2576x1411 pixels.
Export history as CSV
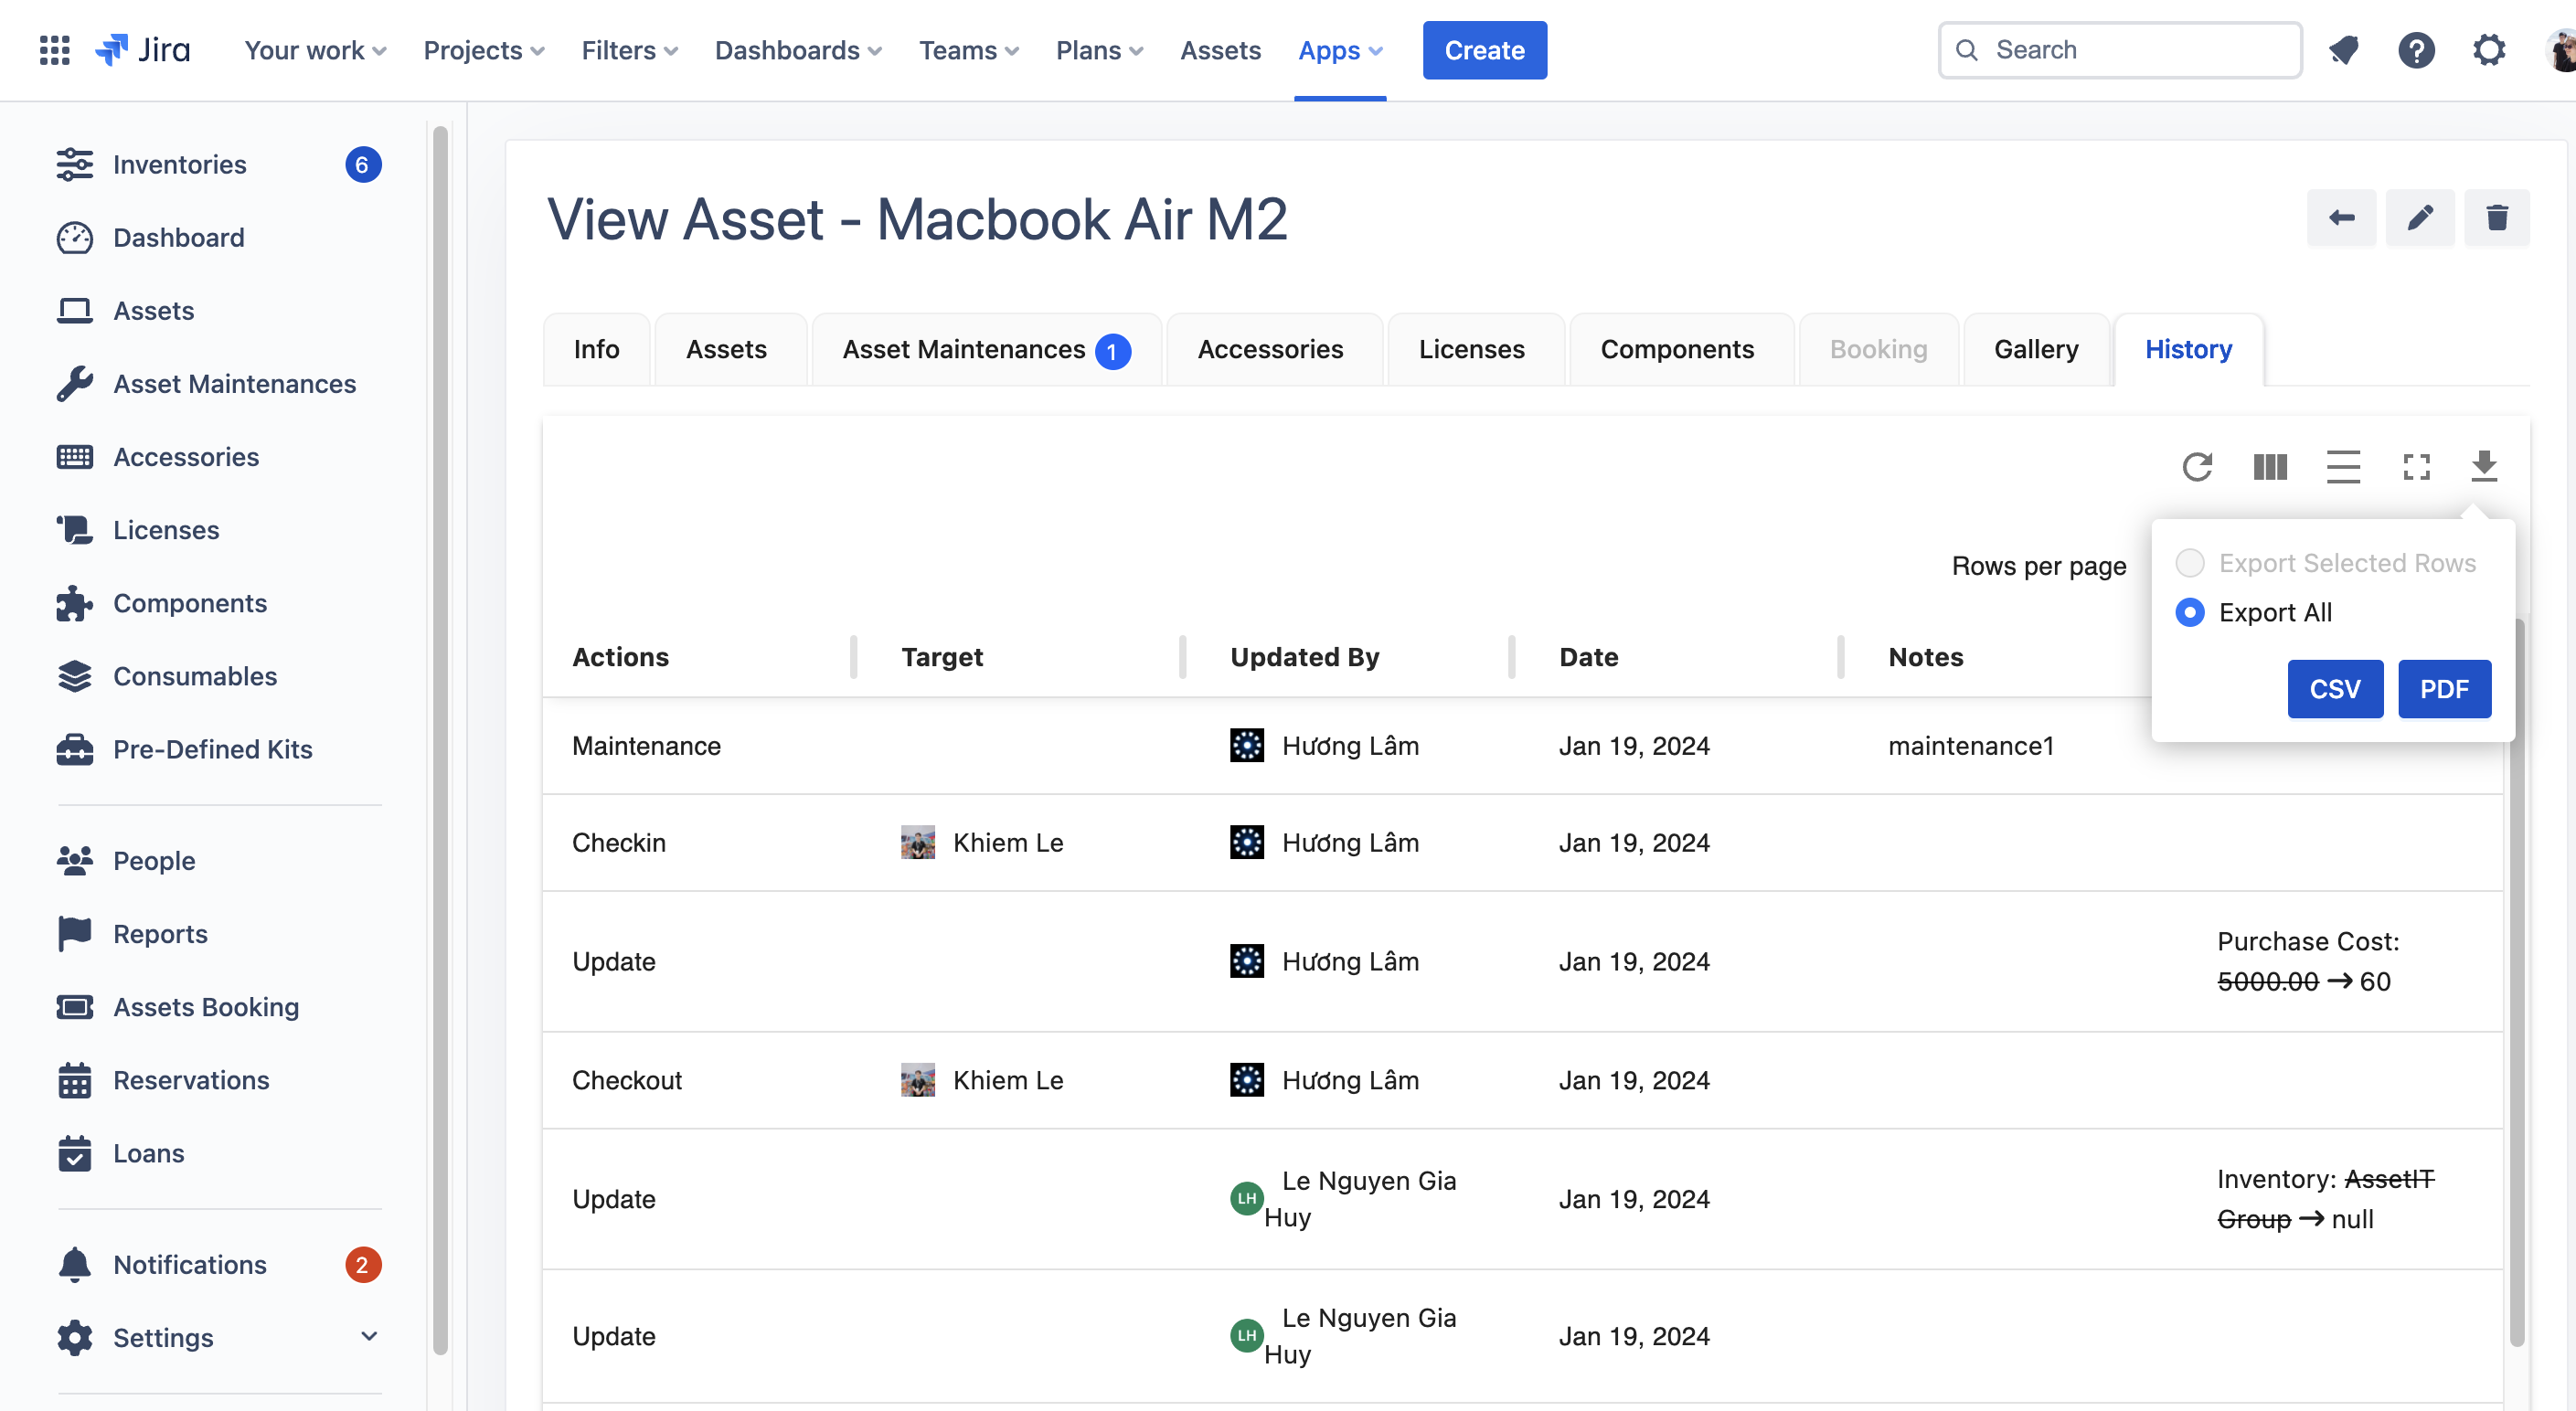tap(2334, 689)
